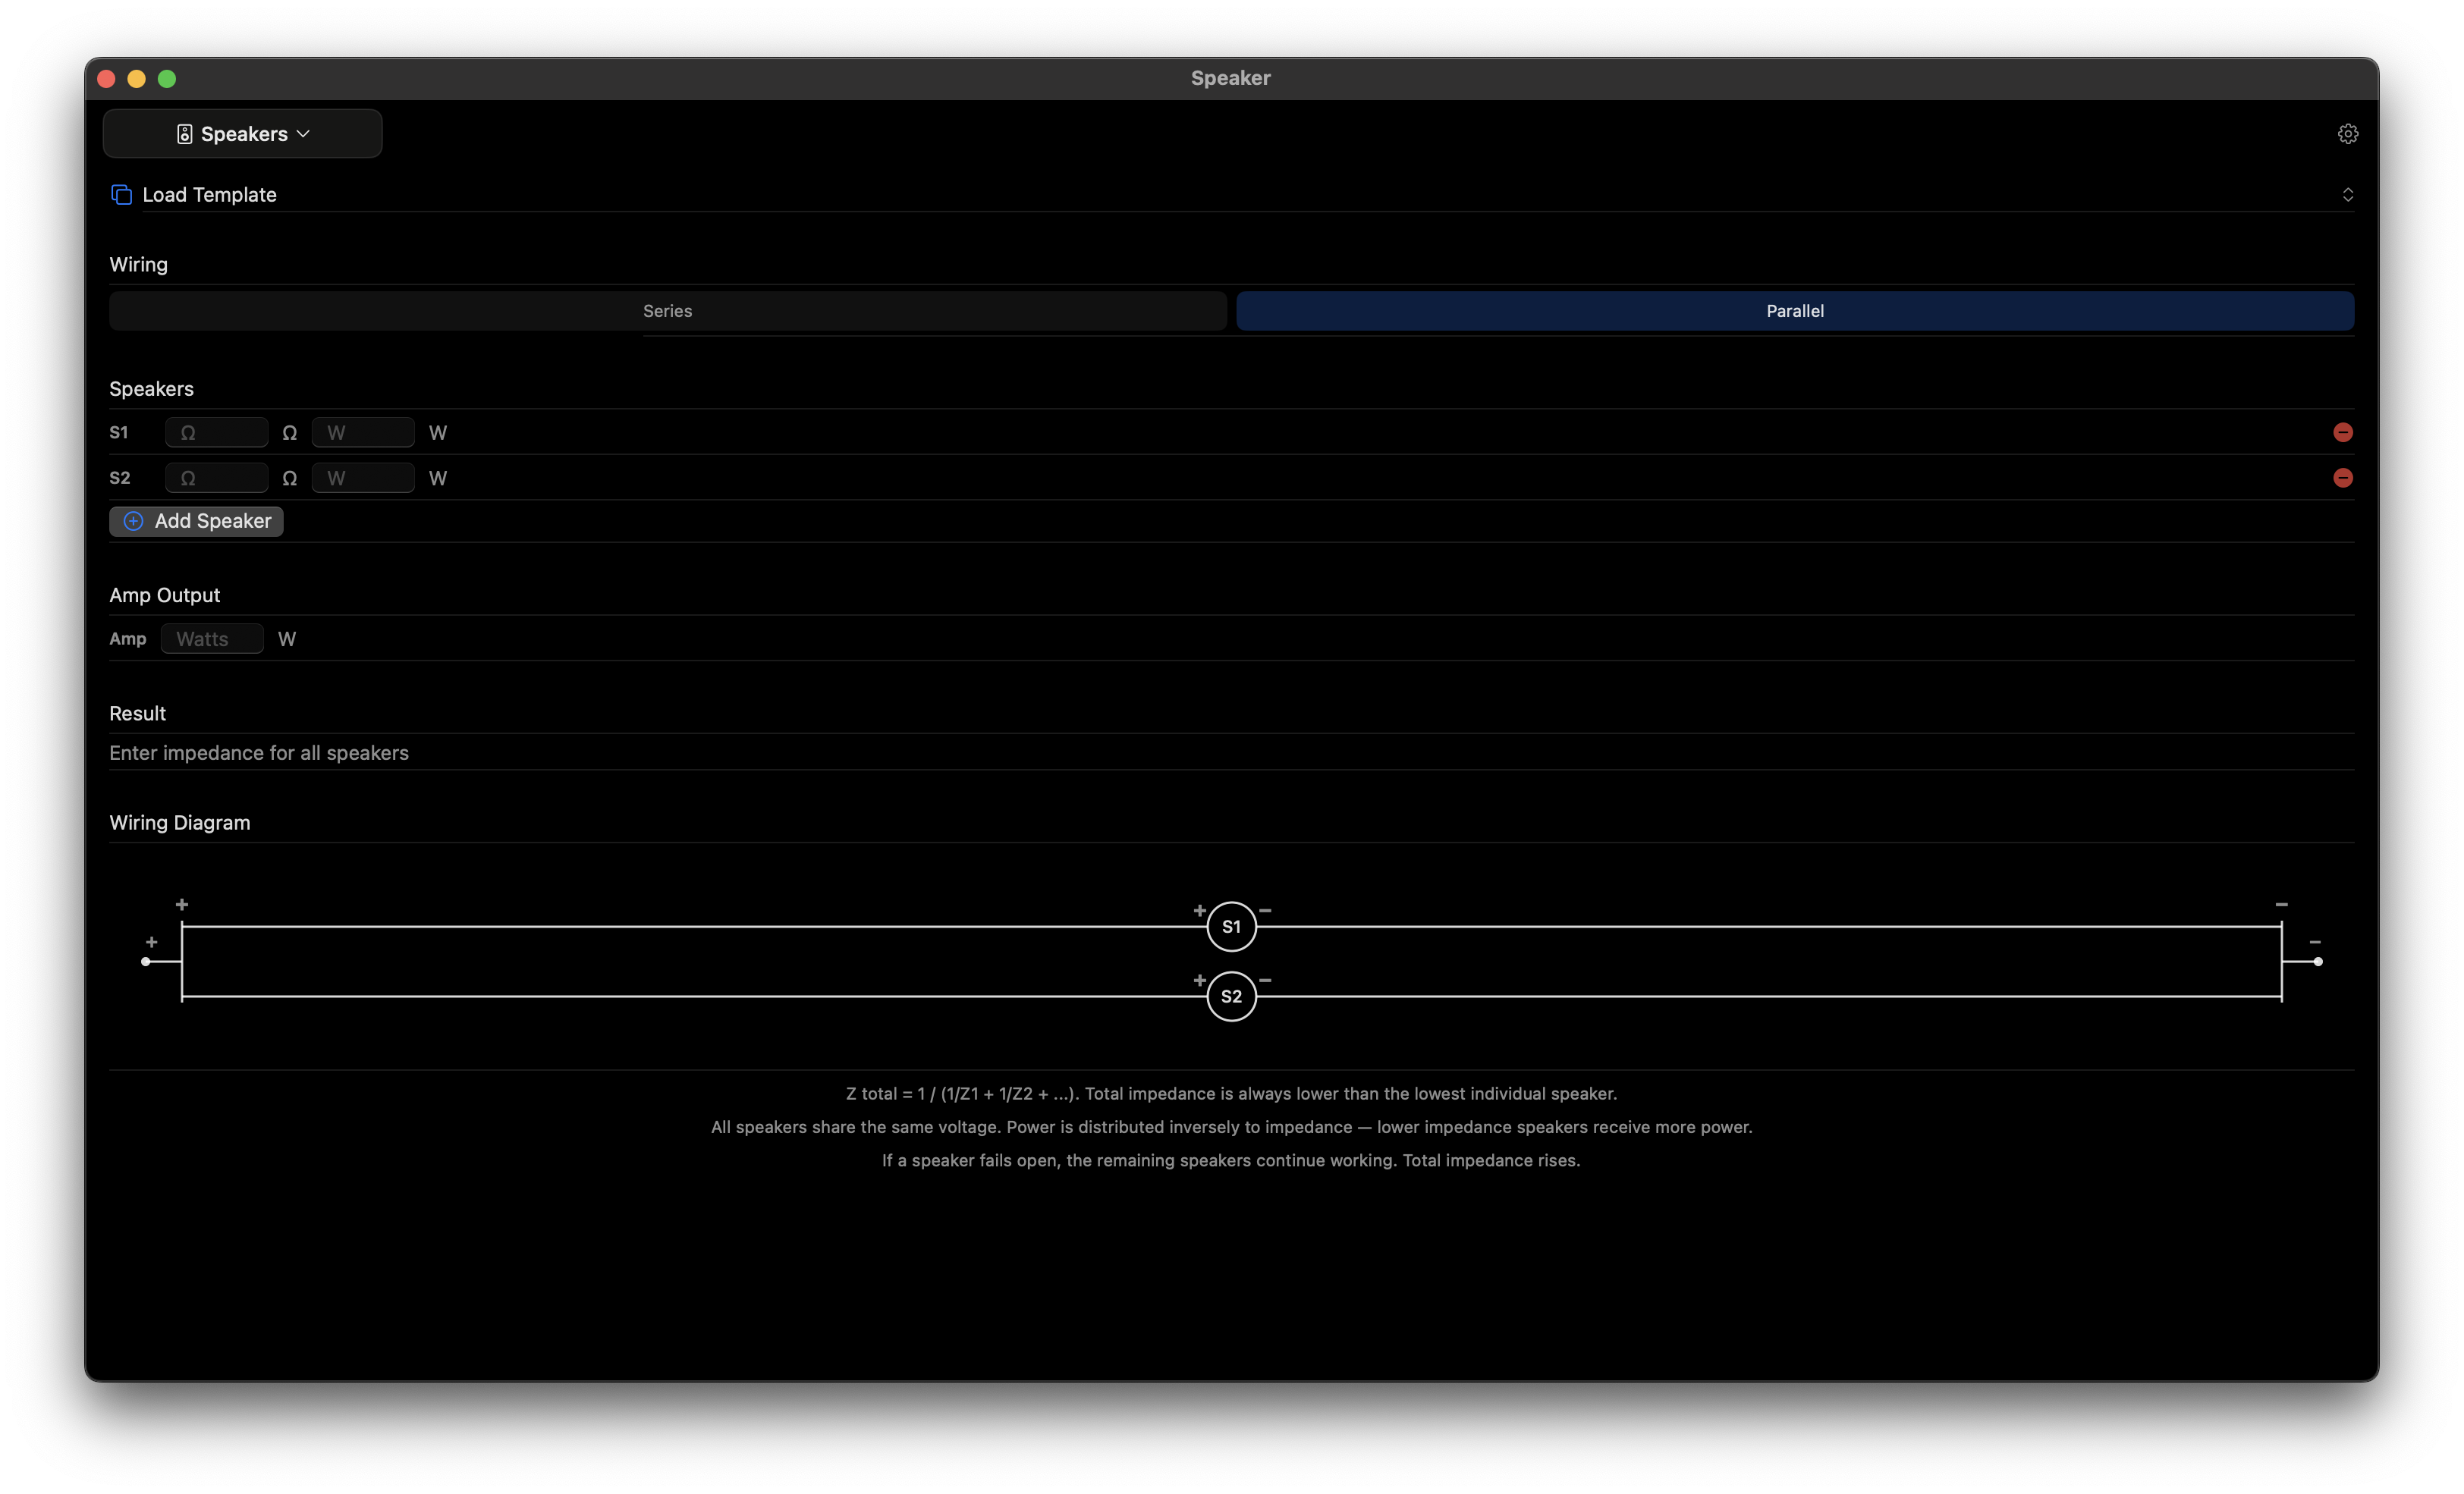Click the yellow minimize window button

[137, 79]
